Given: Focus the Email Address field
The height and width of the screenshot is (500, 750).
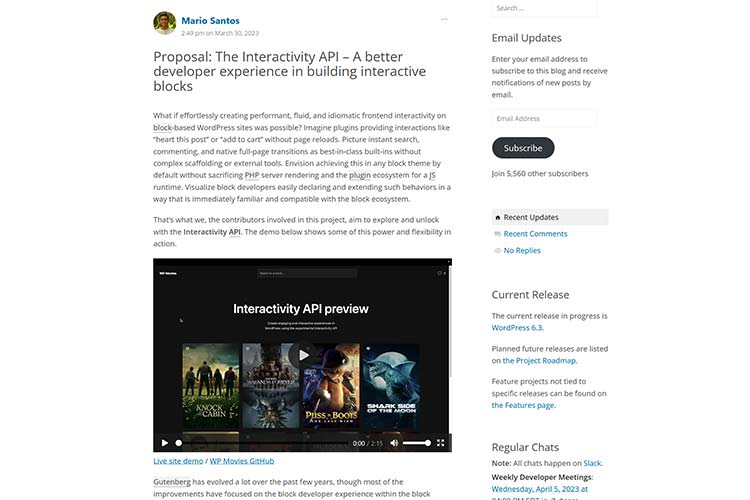Looking at the screenshot, I should [x=544, y=119].
